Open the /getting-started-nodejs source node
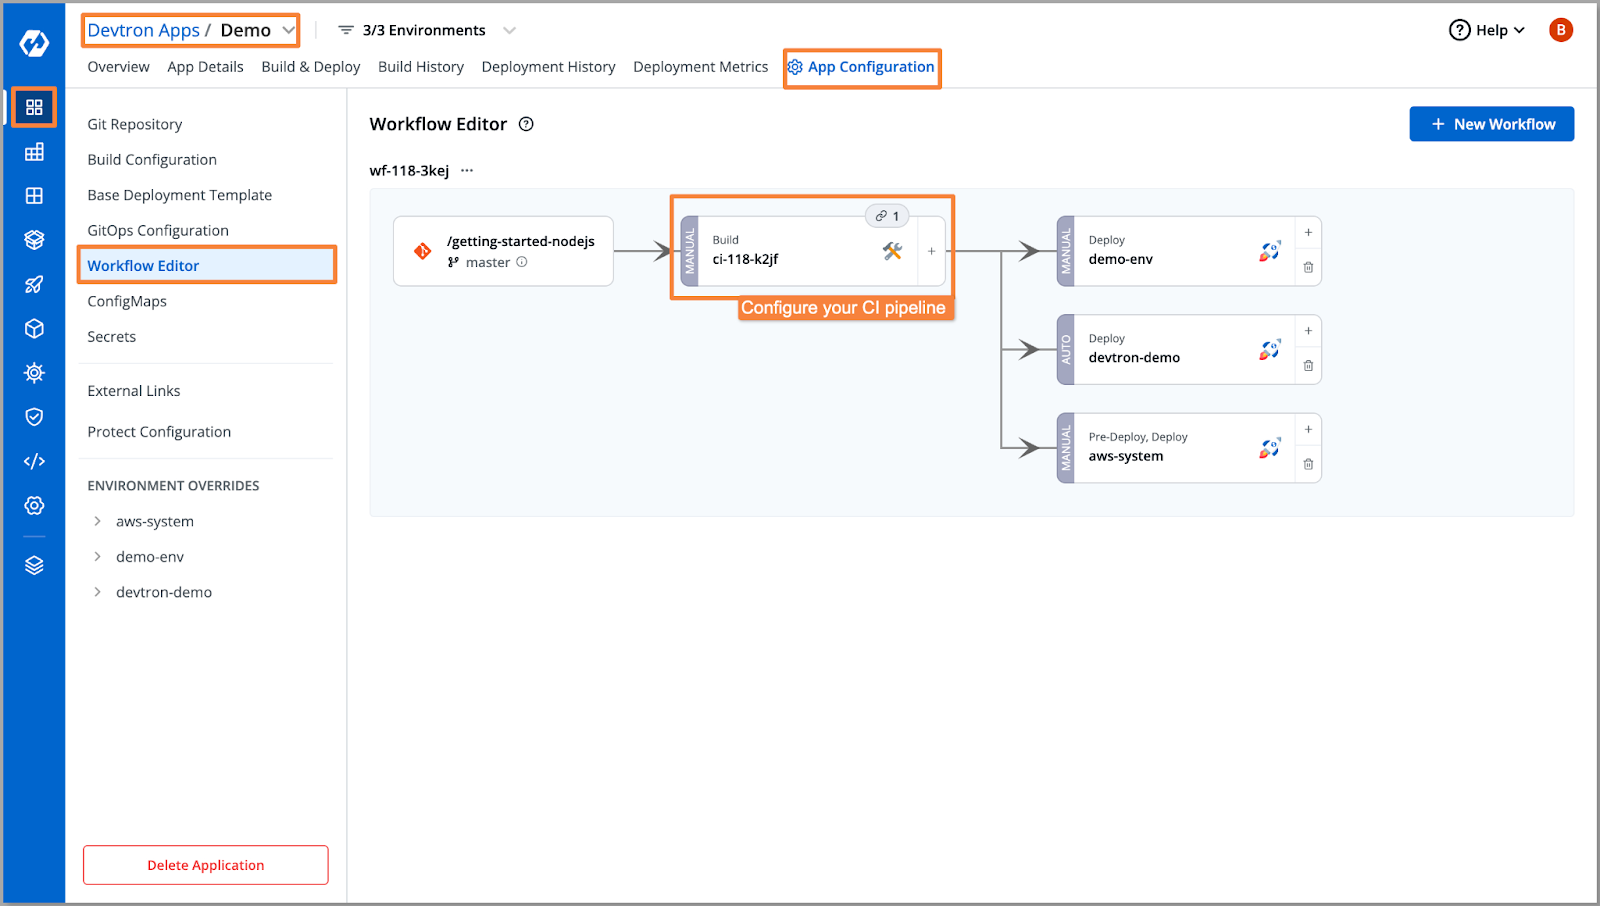 point(503,251)
